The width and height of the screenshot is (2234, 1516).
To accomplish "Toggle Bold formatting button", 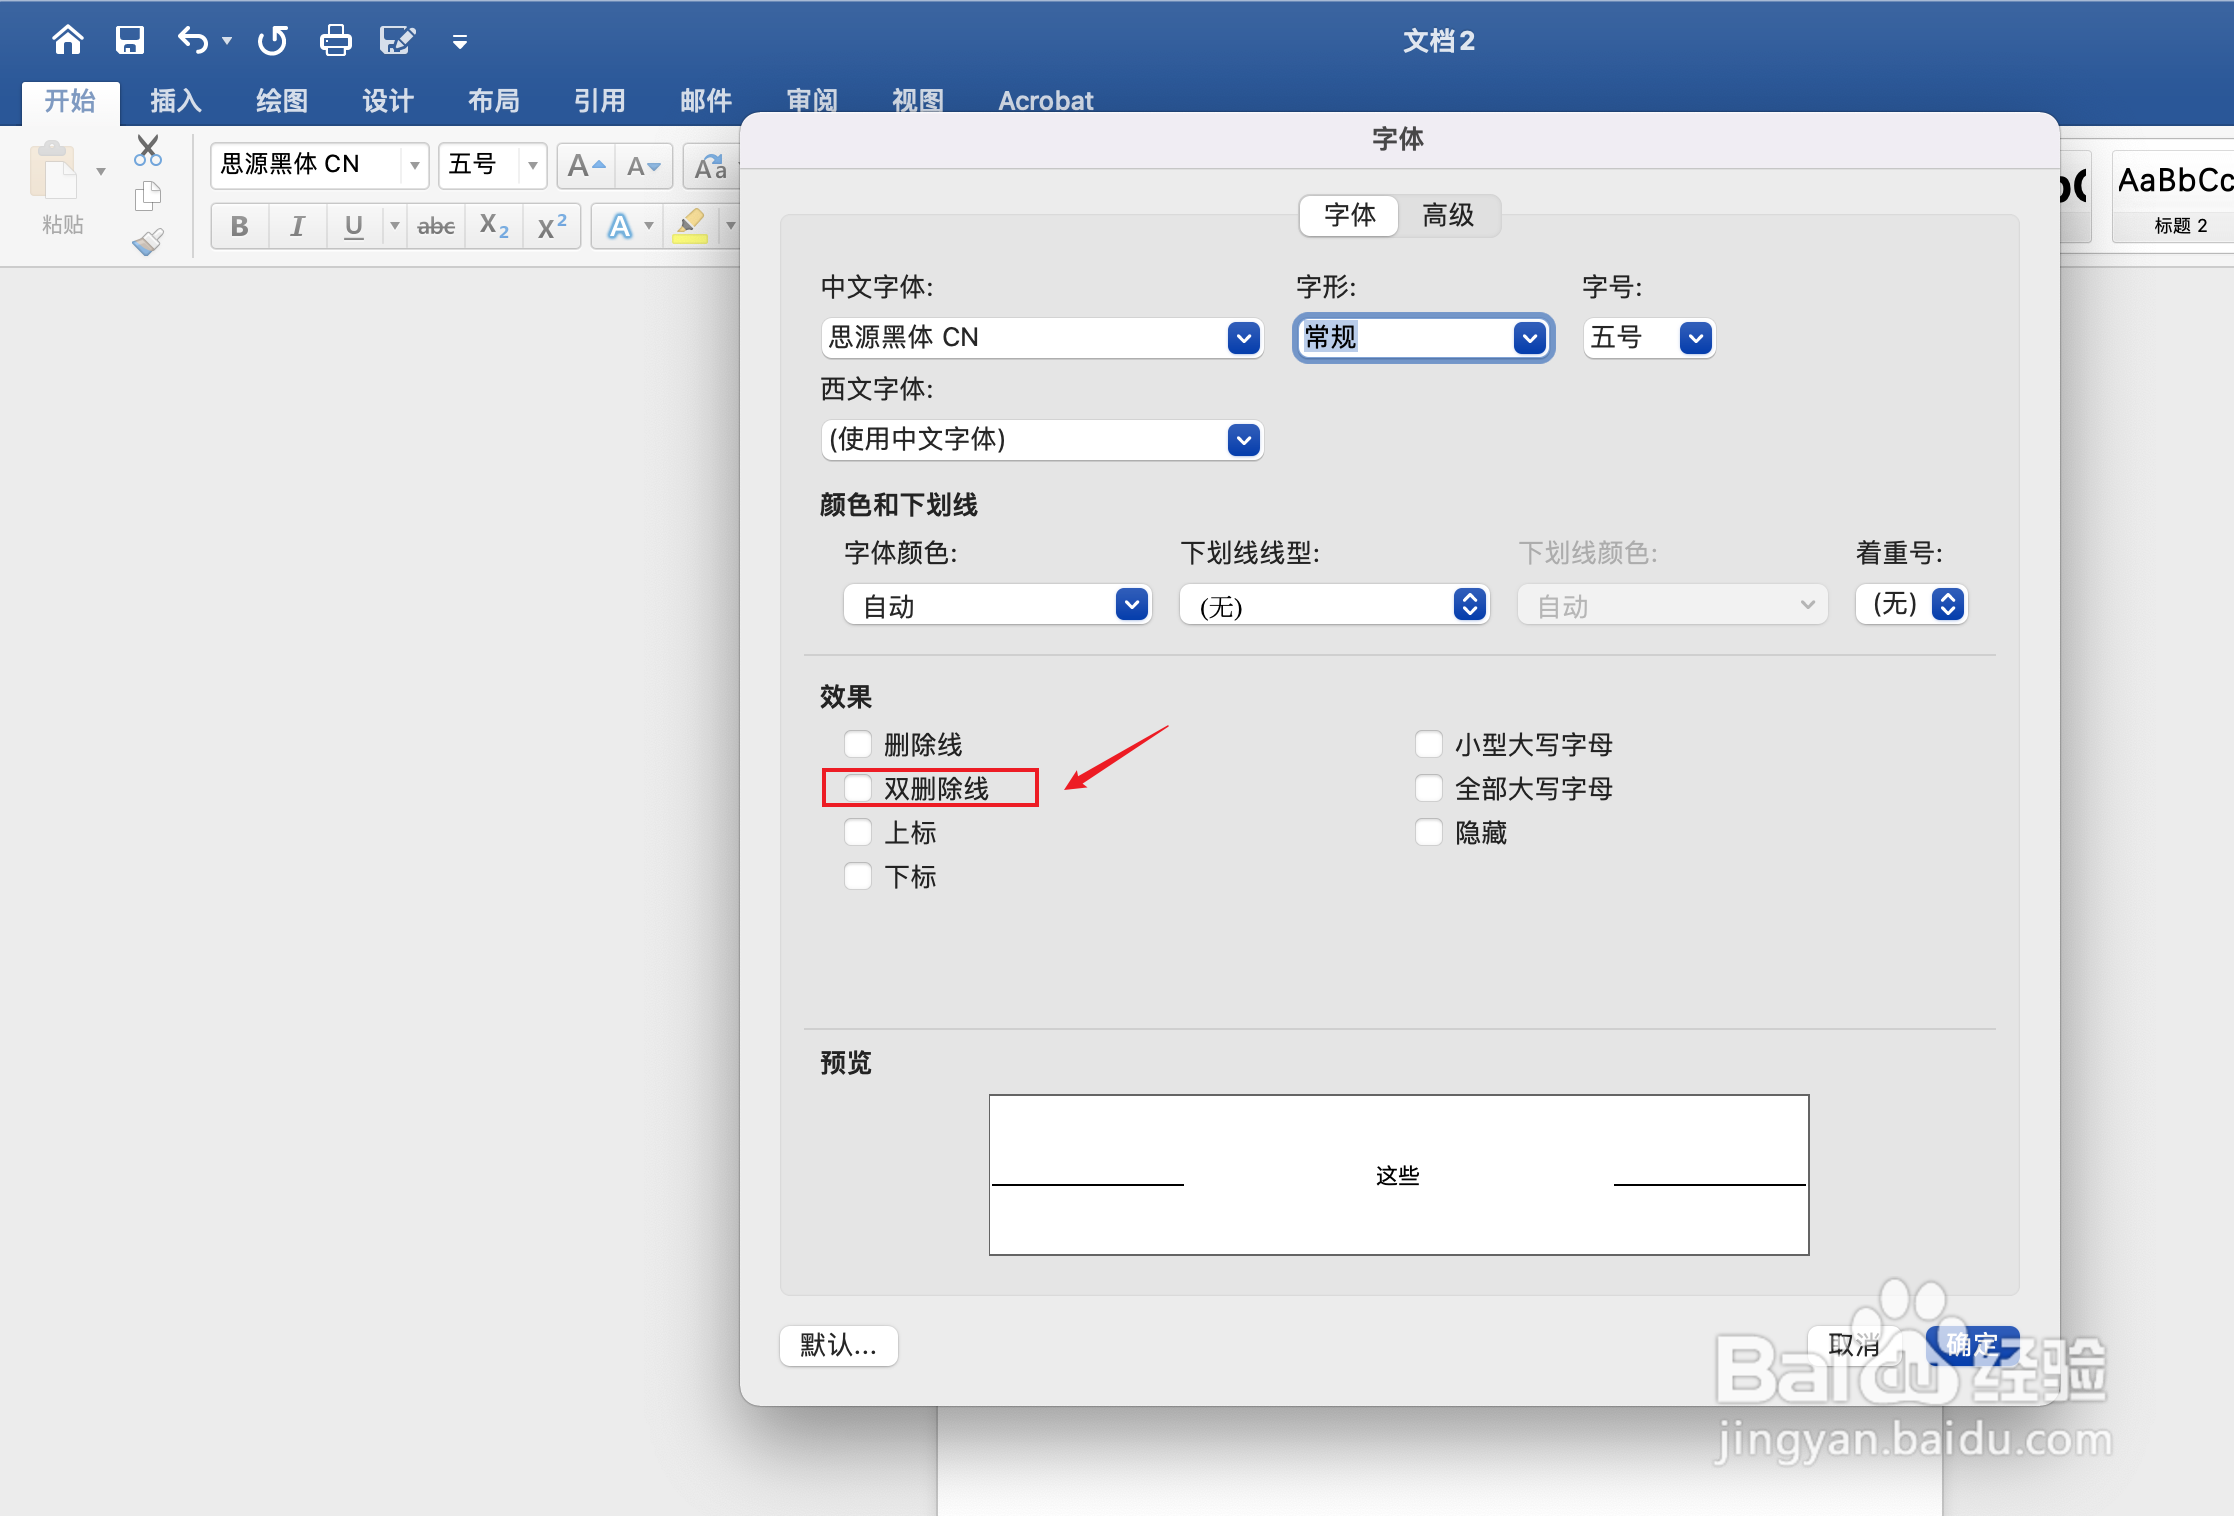I will [239, 226].
